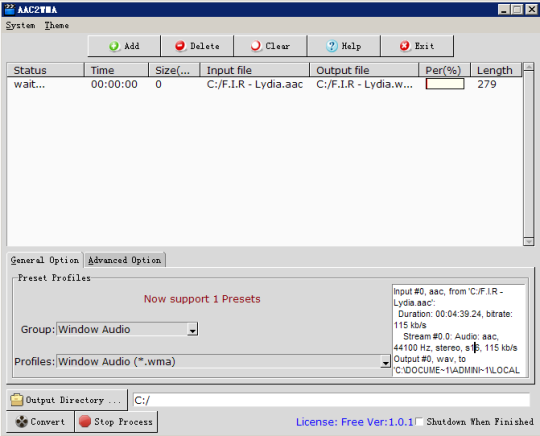Click the progress bar in Per(%) column
The height and width of the screenshot is (436, 540).
coord(445,84)
